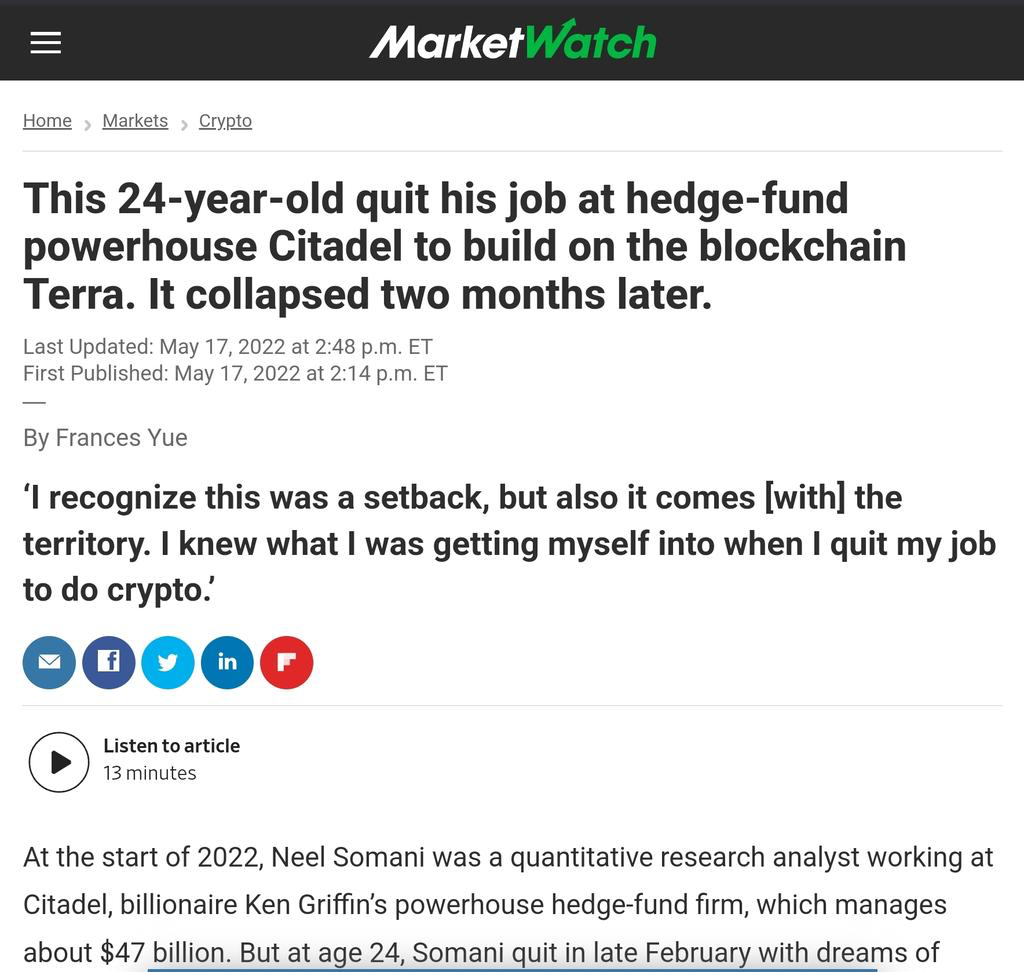Play the Listen to article audio
This screenshot has width=1024, height=972.
[x=59, y=762]
